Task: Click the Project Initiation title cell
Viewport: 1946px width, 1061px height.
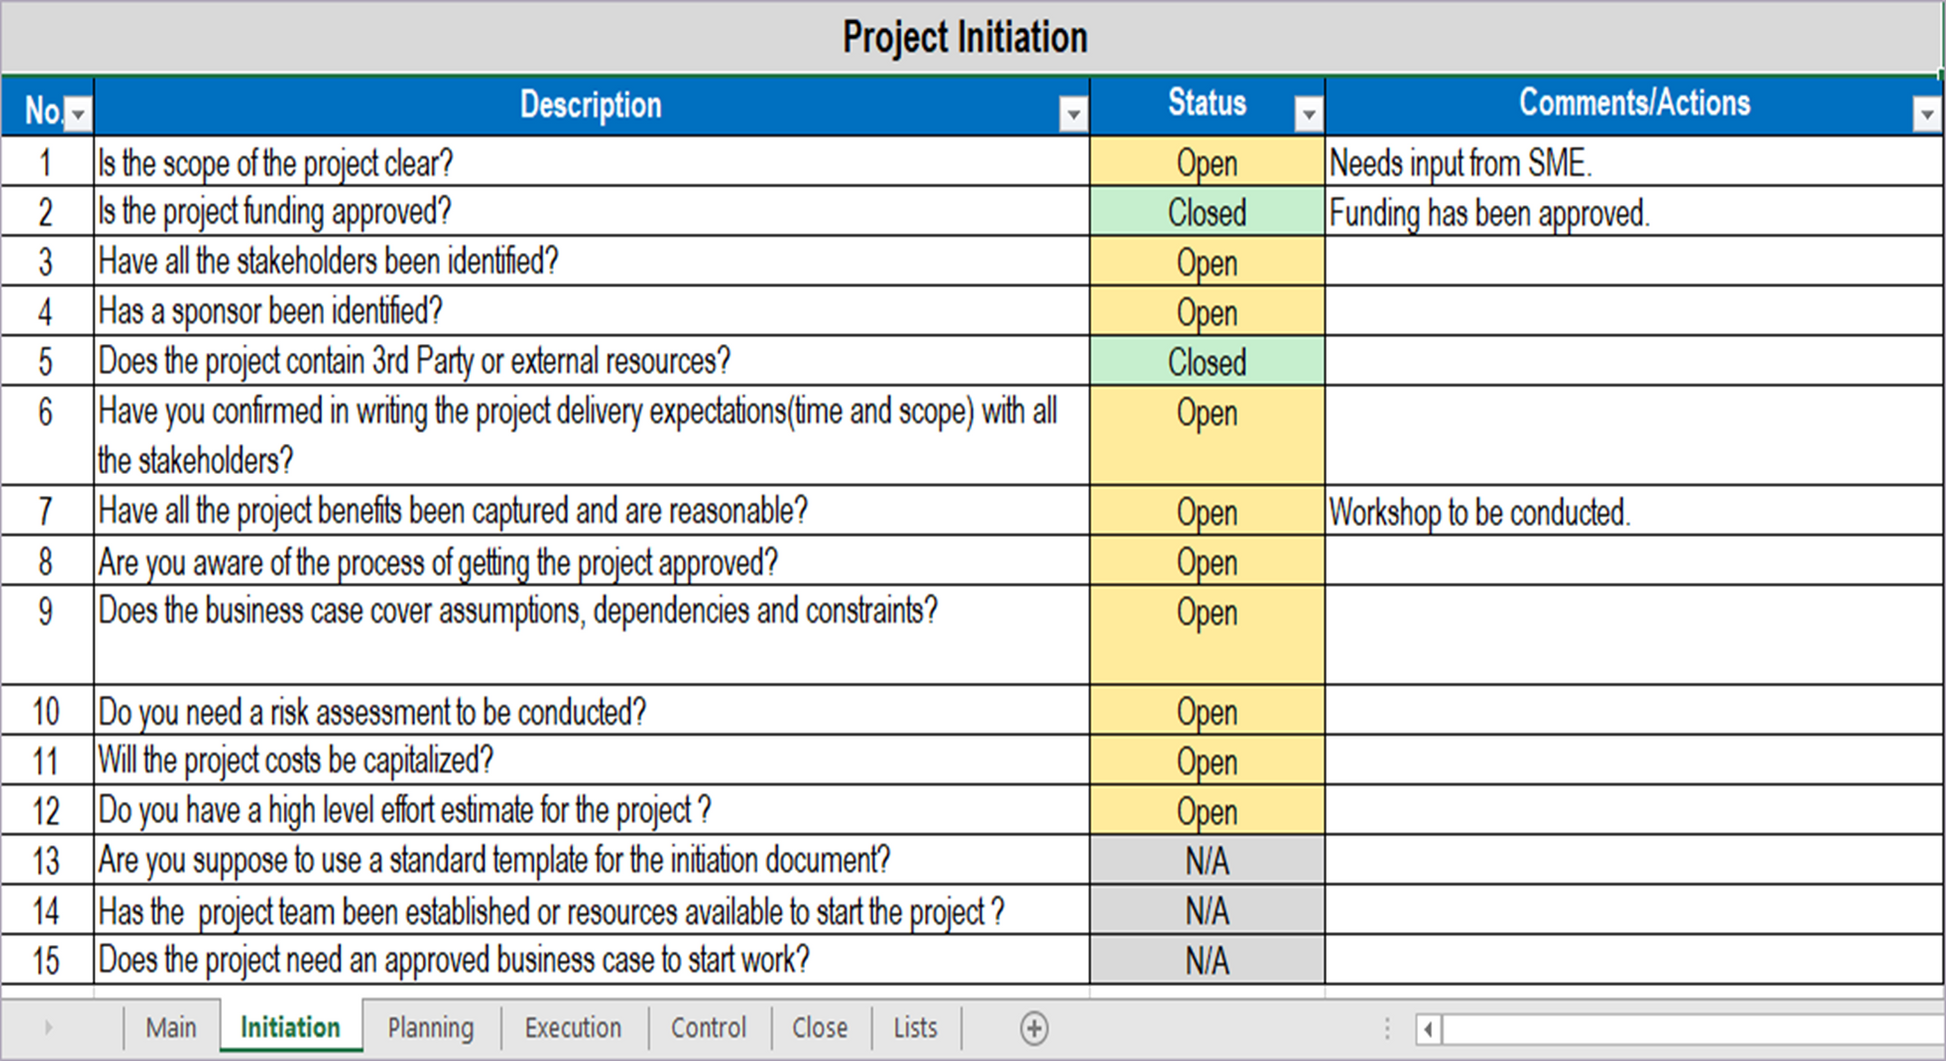Action: 965,38
